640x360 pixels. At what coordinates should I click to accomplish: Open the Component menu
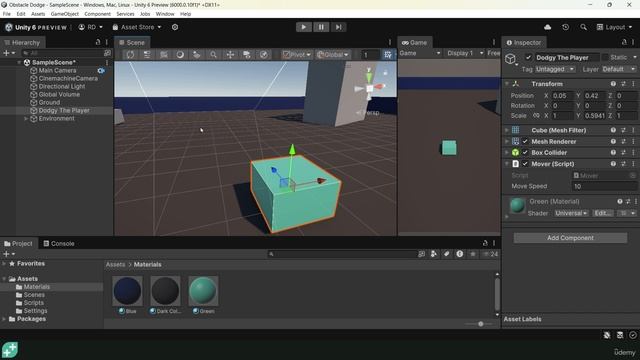(x=98, y=14)
